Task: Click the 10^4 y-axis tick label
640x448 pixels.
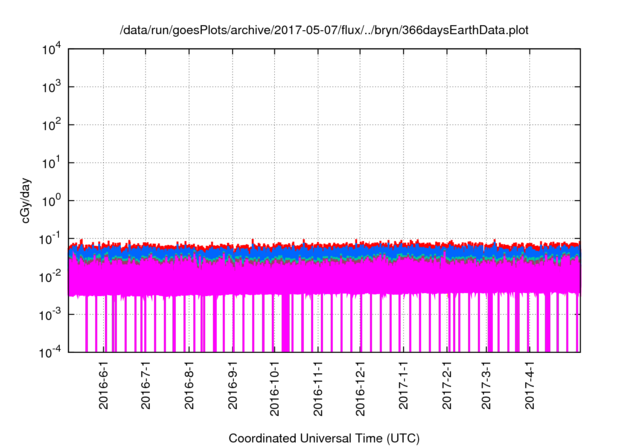Action: (x=51, y=50)
